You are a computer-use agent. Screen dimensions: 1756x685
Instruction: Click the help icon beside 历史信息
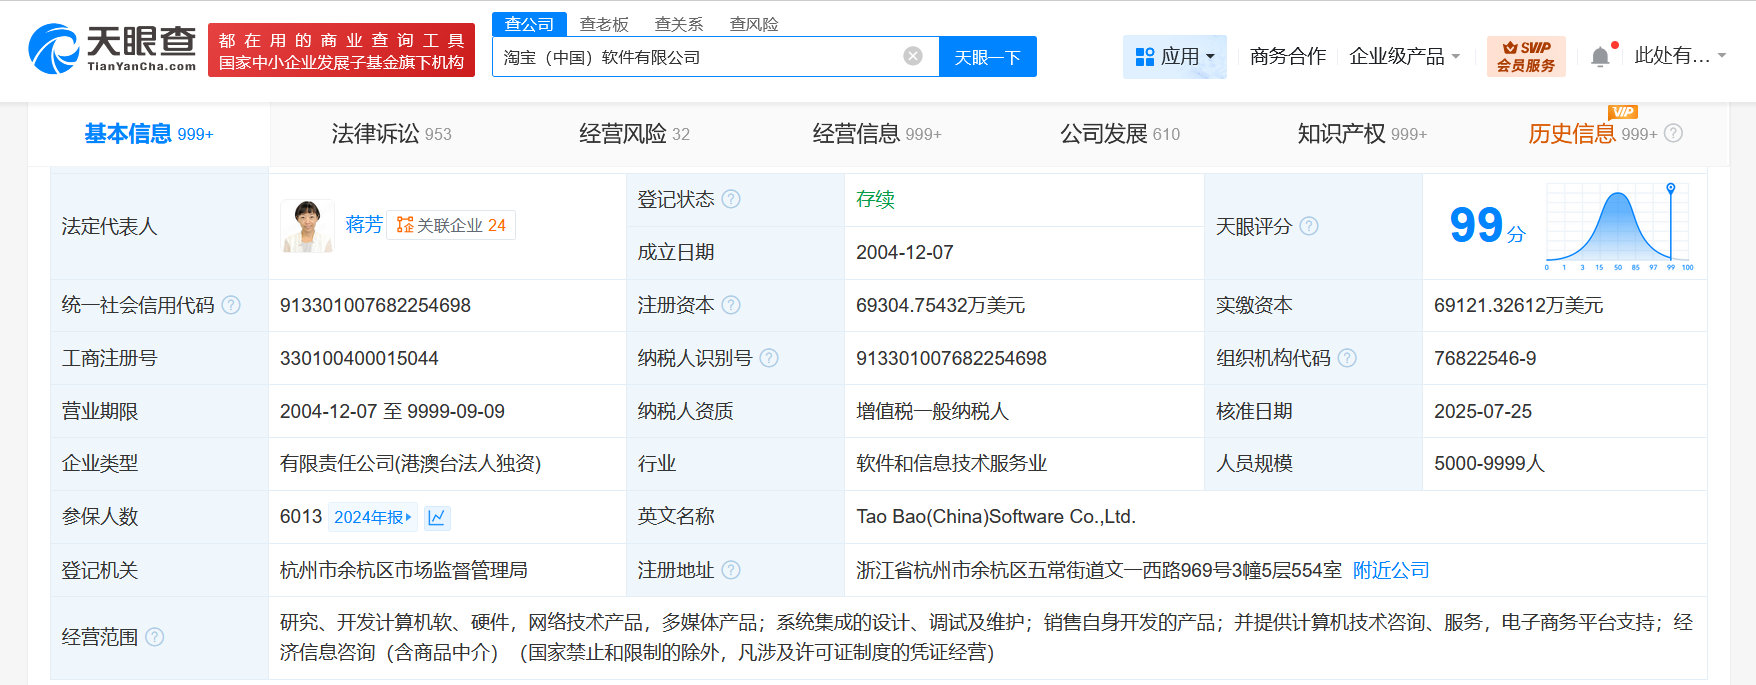(1674, 133)
